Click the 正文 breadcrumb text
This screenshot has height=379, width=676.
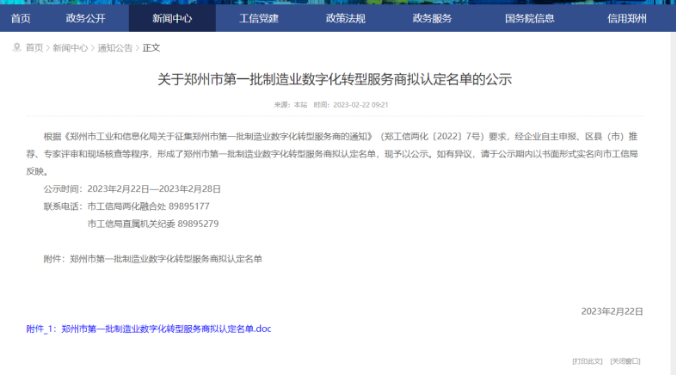point(151,48)
